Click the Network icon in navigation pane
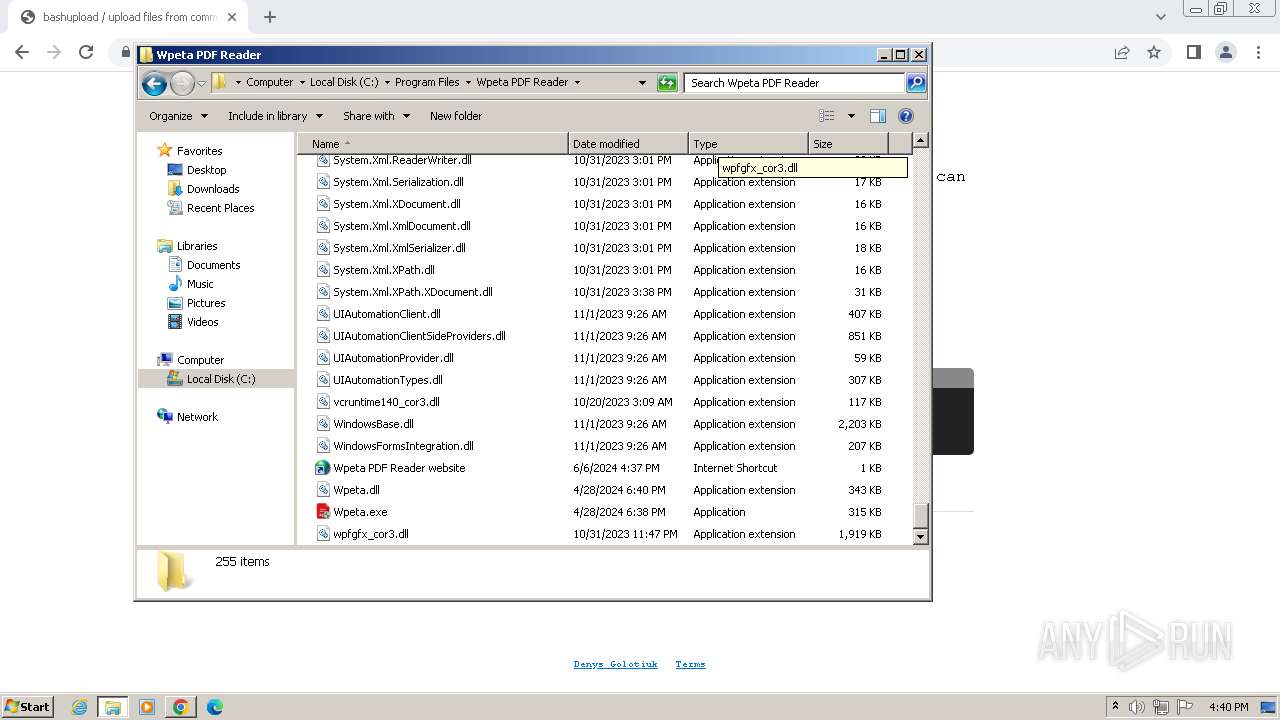1280x720 pixels. point(165,417)
